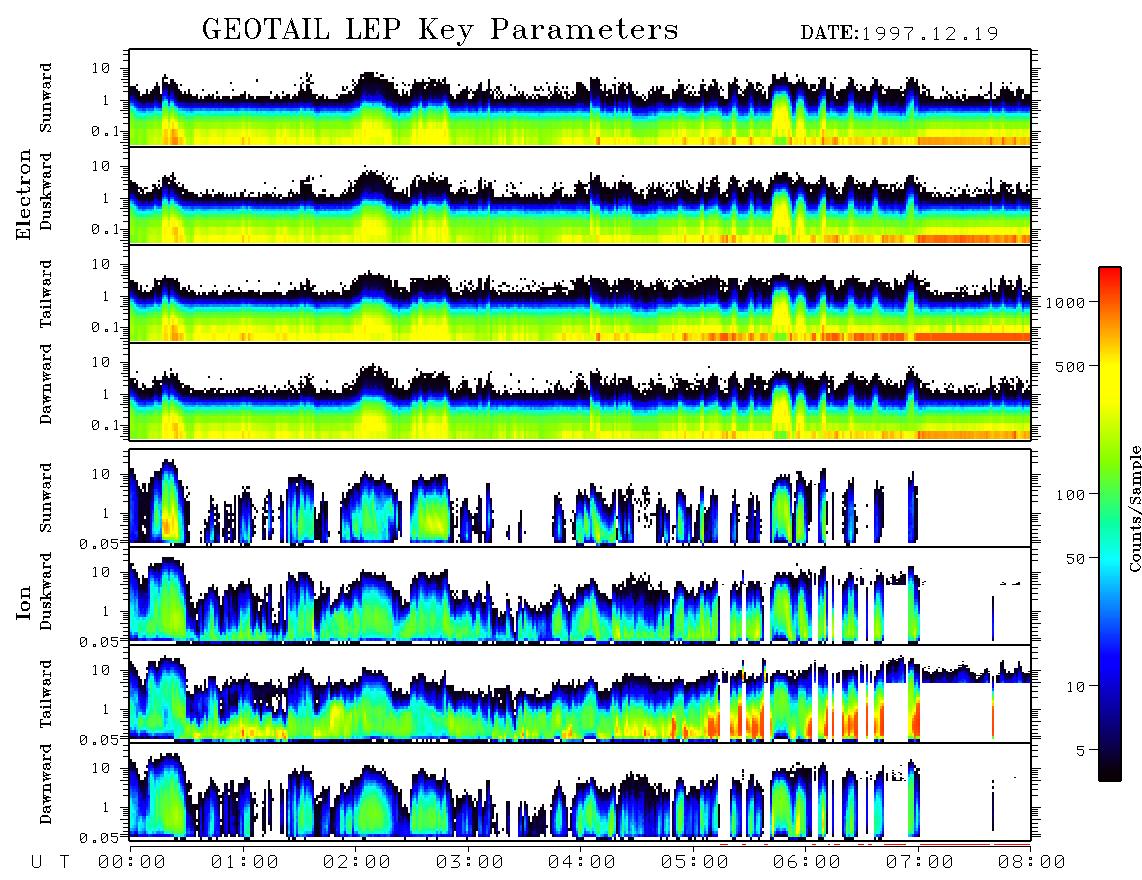Select the Electron "Duskward" axis label
This screenshot has height=880, width=1142.
pos(46,192)
